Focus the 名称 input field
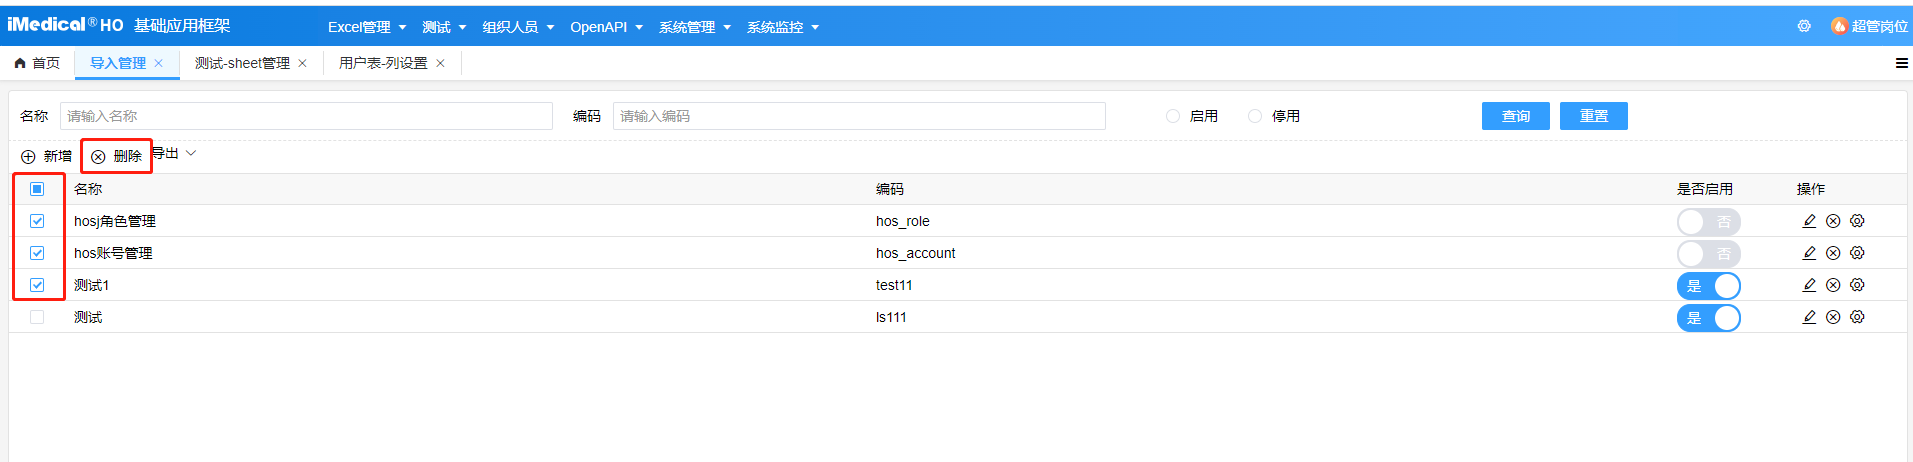The image size is (1913, 462). [x=306, y=116]
